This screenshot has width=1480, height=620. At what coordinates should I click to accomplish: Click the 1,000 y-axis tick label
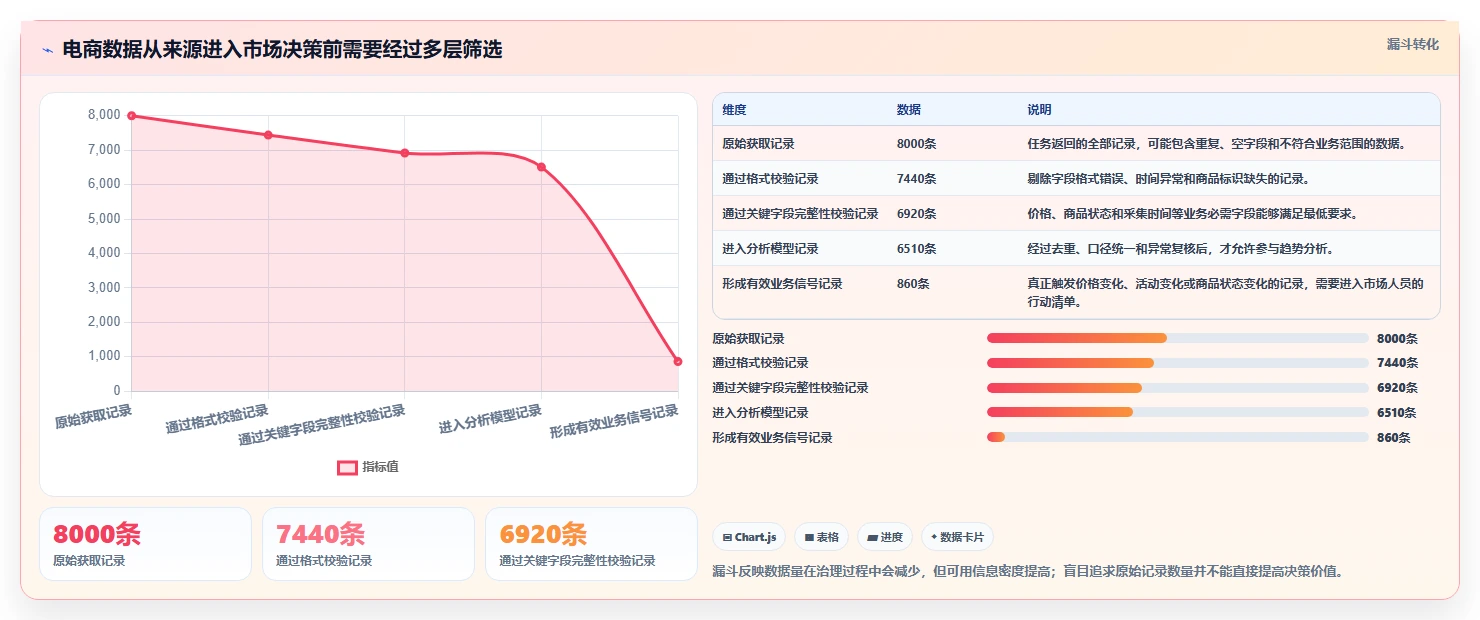[x=104, y=356]
